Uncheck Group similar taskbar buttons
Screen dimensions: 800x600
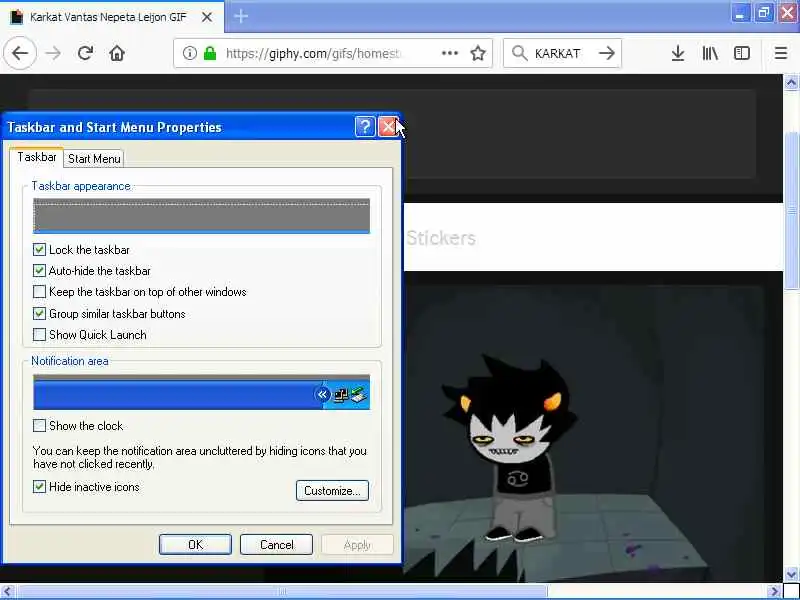point(39,313)
